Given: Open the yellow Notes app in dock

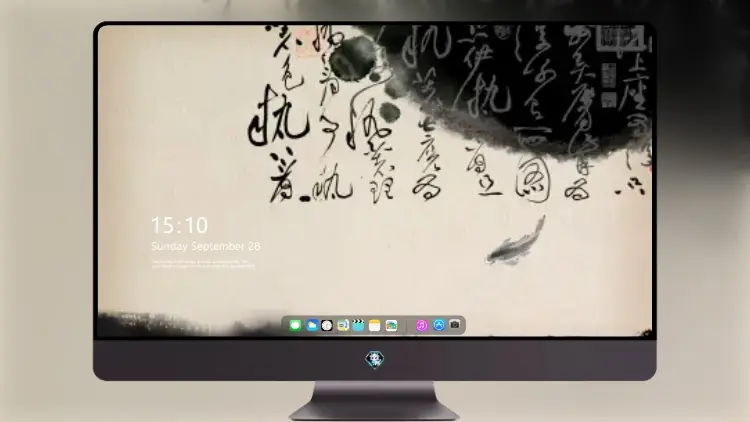Looking at the screenshot, I should (375, 325).
